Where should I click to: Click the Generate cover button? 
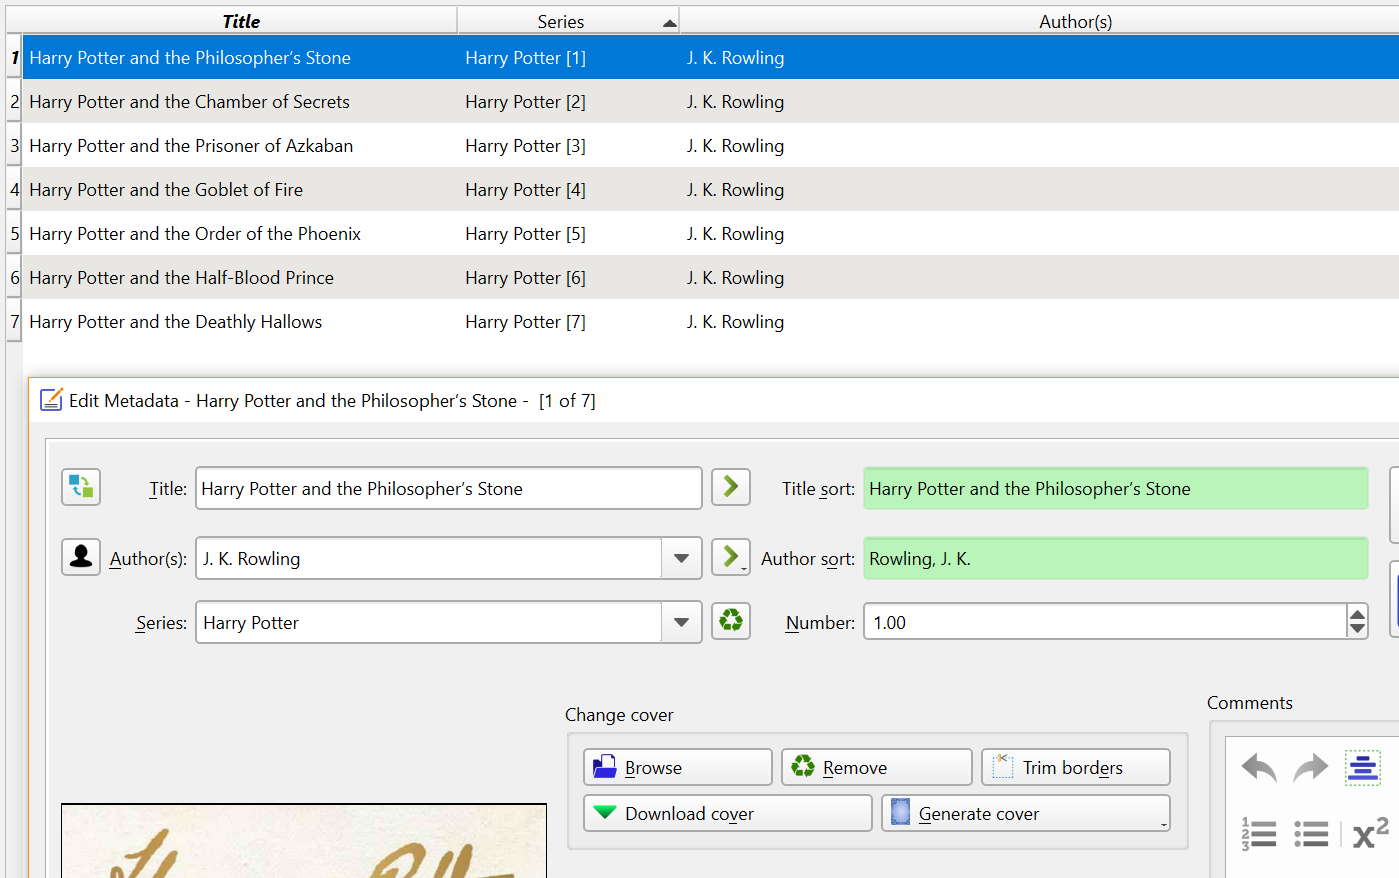(1026, 813)
